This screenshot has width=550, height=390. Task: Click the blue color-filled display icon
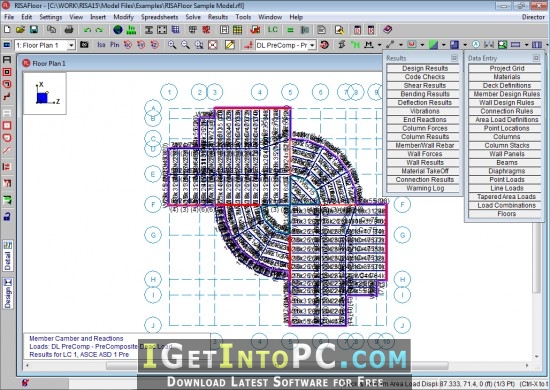[454, 45]
